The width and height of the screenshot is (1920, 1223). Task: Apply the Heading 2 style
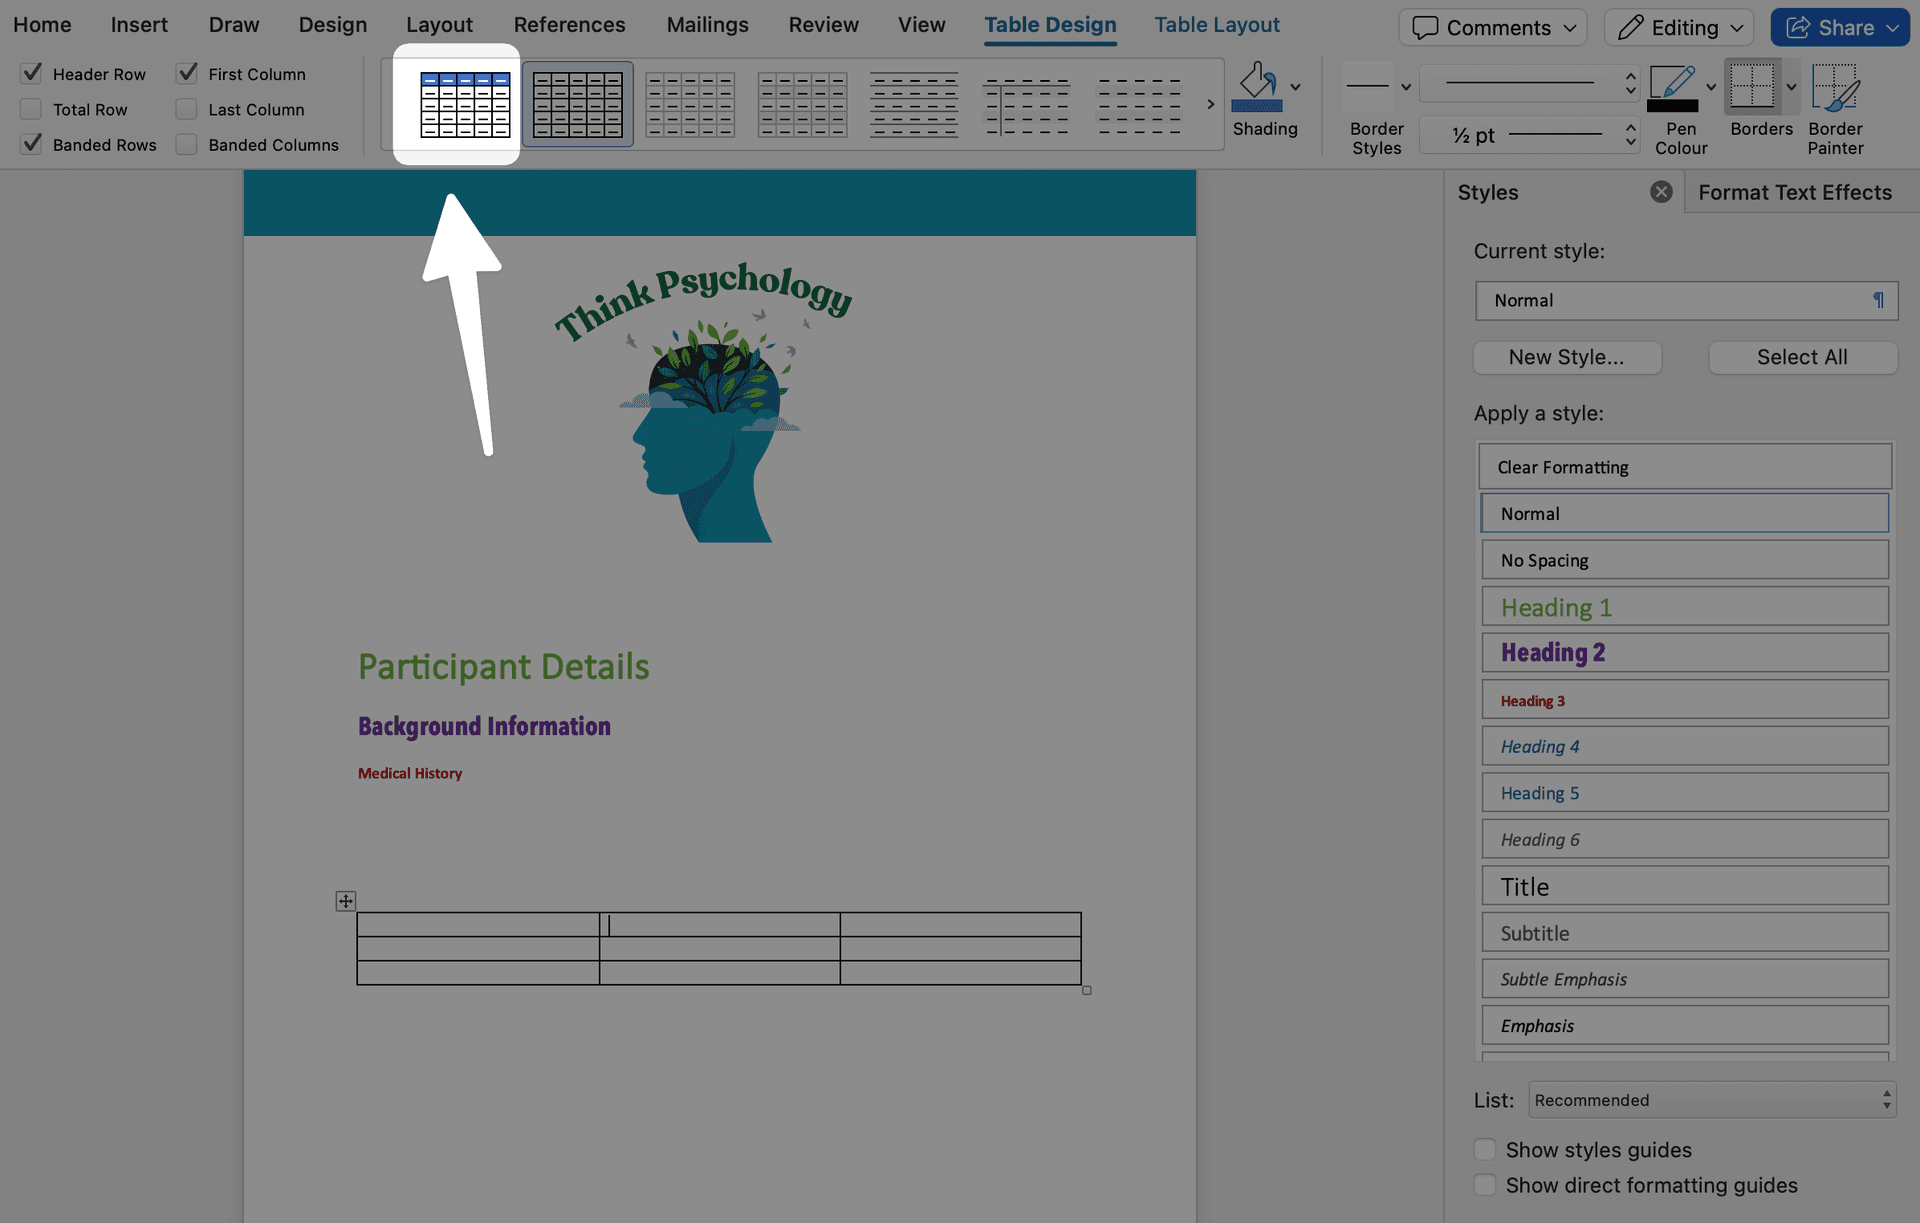(1684, 653)
